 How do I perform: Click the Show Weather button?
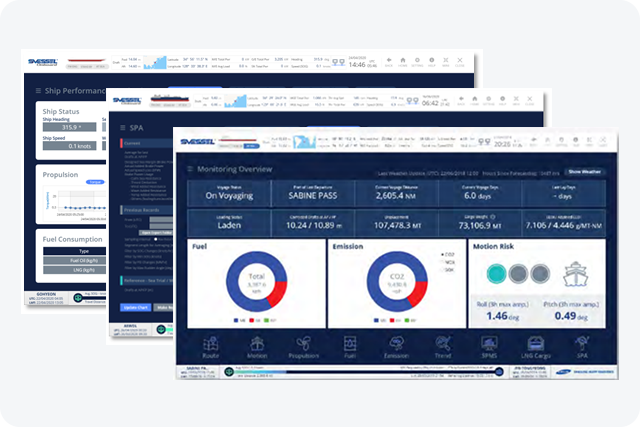coord(584,172)
